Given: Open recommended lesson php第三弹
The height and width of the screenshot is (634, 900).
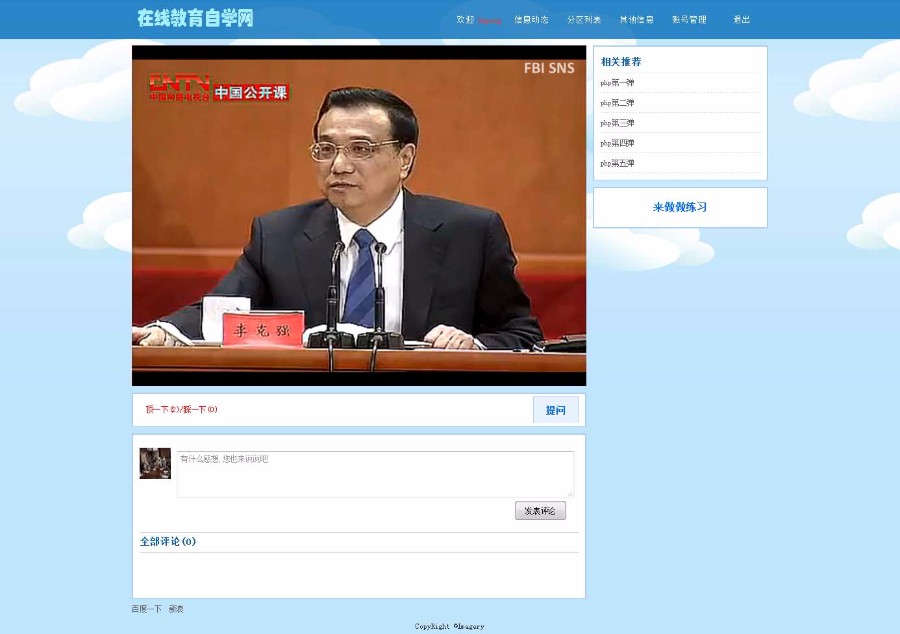Looking at the screenshot, I should 617,123.
